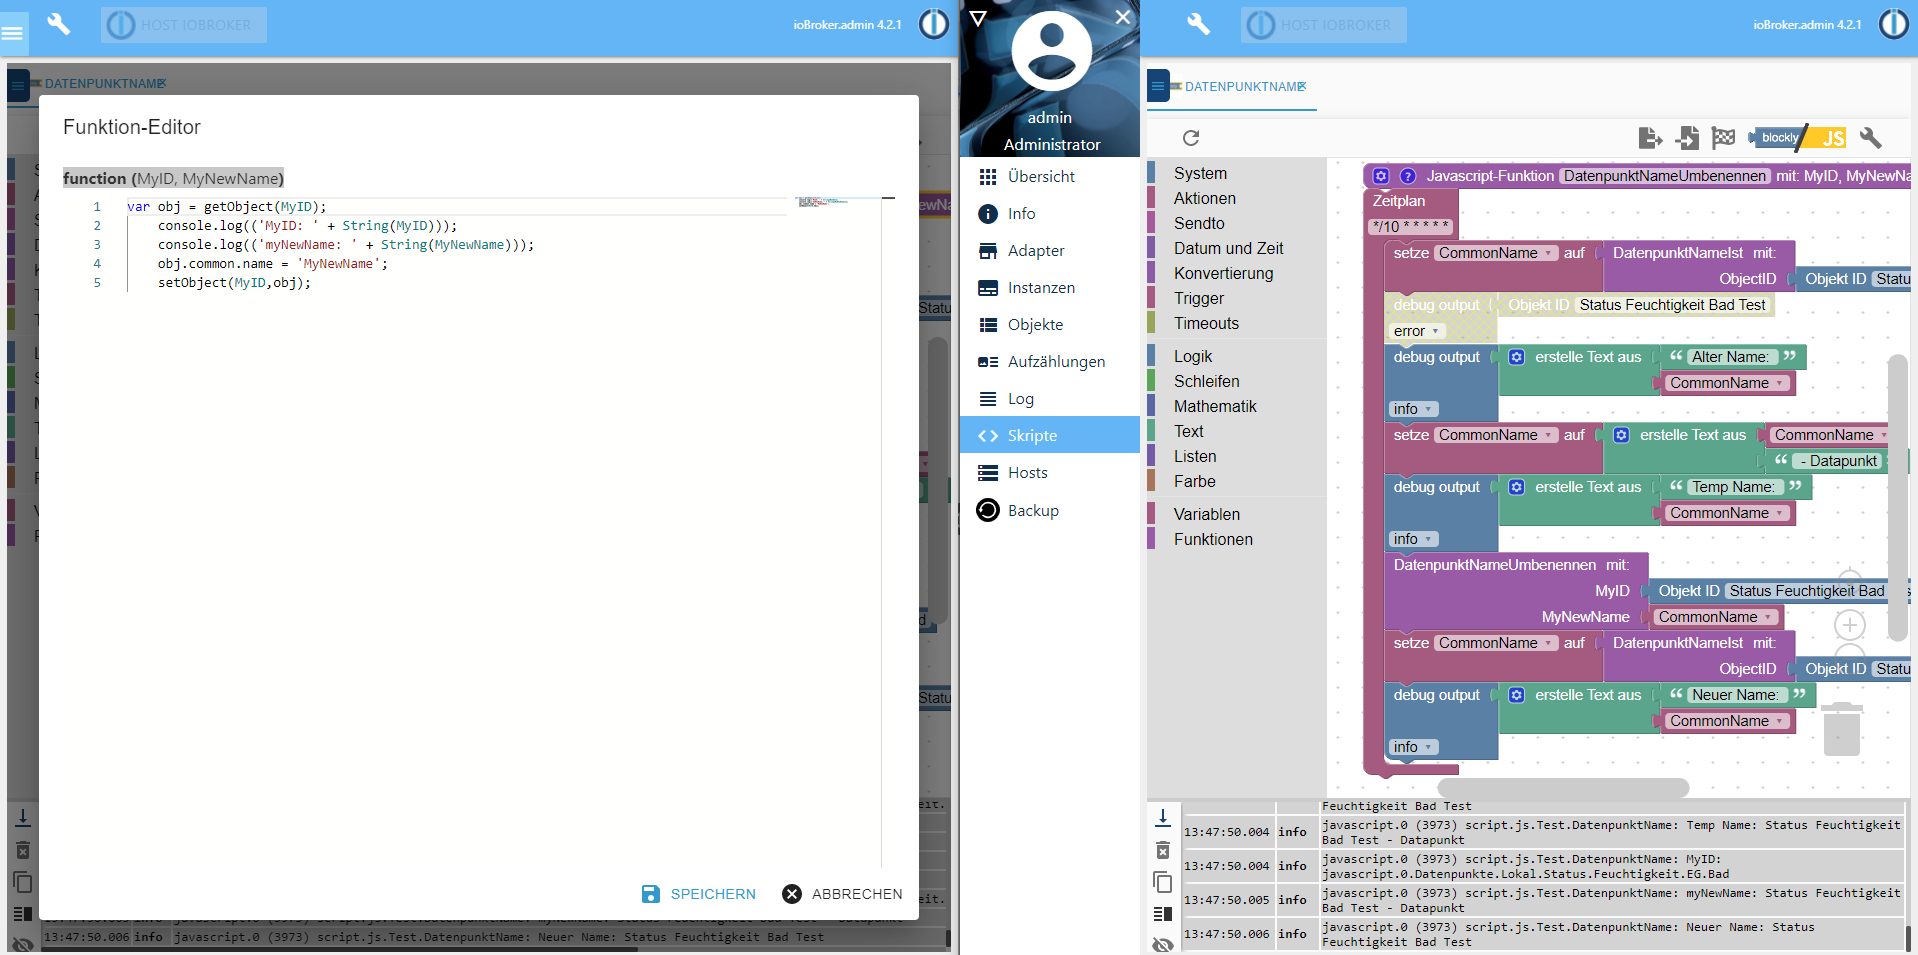Image resolution: width=1918 pixels, height=955 pixels.
Task: Open the info dropdown under the Alter Name debug output
Action: (1413, 409)
